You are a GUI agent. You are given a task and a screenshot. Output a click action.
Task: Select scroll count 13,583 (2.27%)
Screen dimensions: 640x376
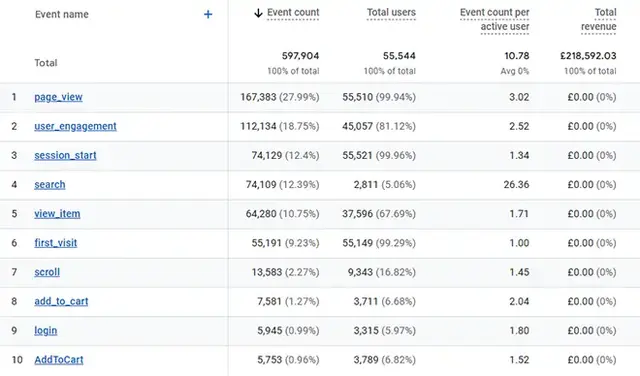tap(285, 272)
